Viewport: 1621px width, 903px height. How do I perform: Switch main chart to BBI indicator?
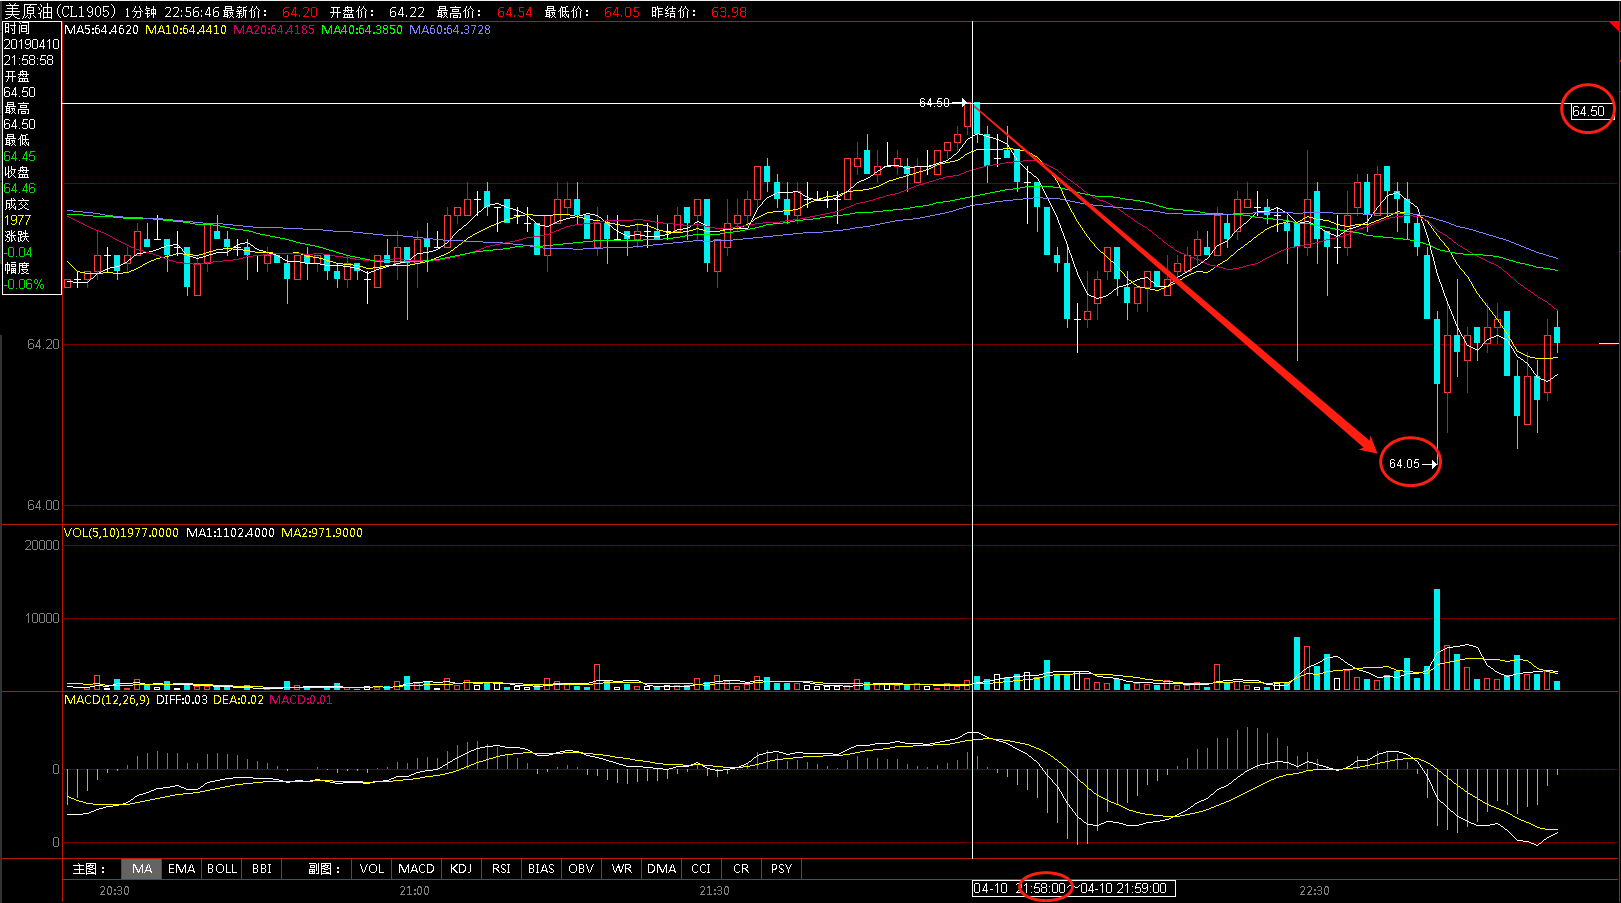click(x=262, y=869)
